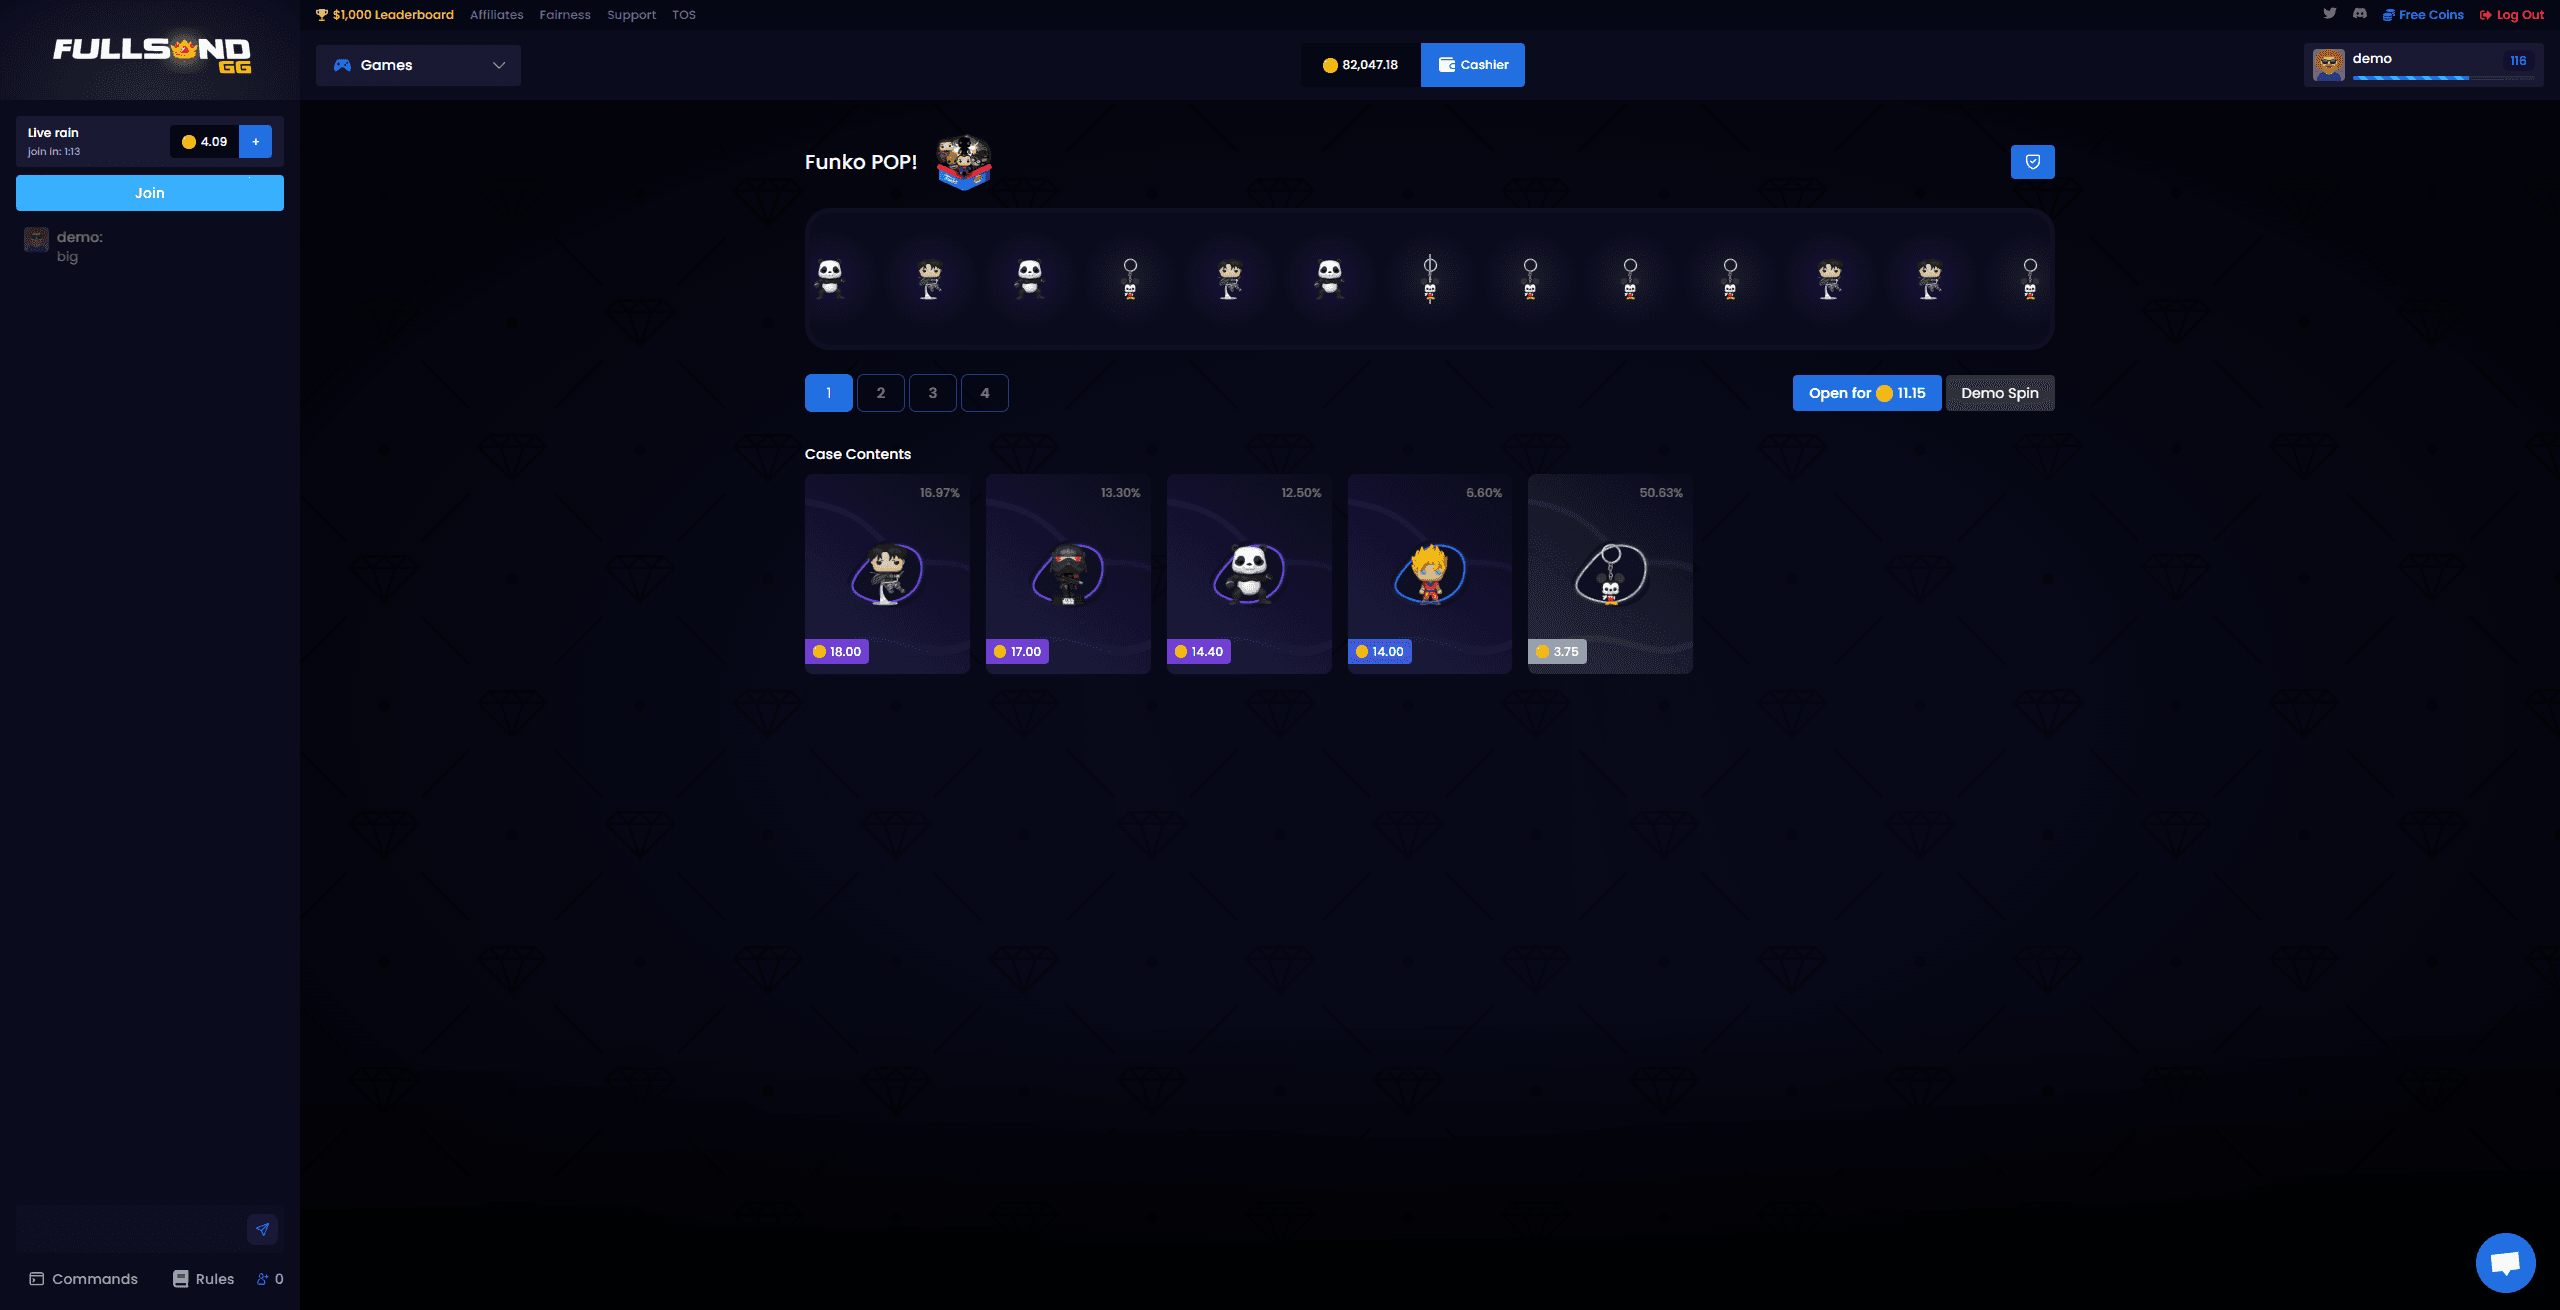Open the Fairness page link
The image size is (2560, 1310).
[x=564, y=15]
